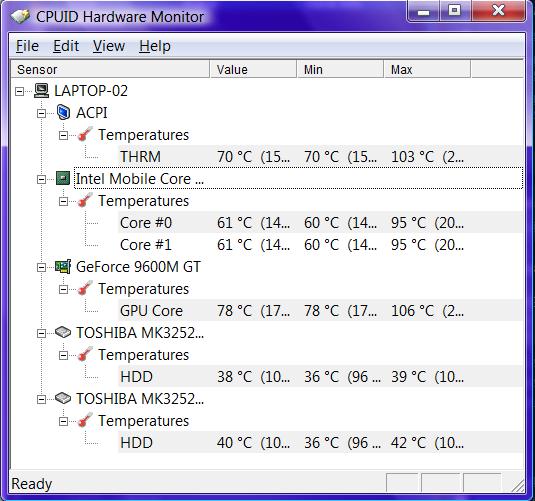This screenshot has height=501, width=535.
Task: Click the Sensor column header
Action: point(110,69)
